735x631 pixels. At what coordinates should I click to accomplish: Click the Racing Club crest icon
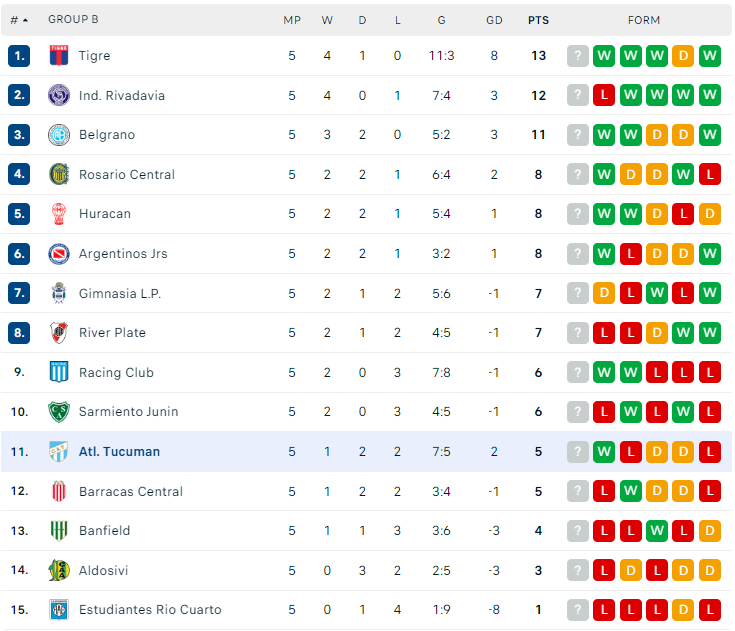click(x=59, y=372)
